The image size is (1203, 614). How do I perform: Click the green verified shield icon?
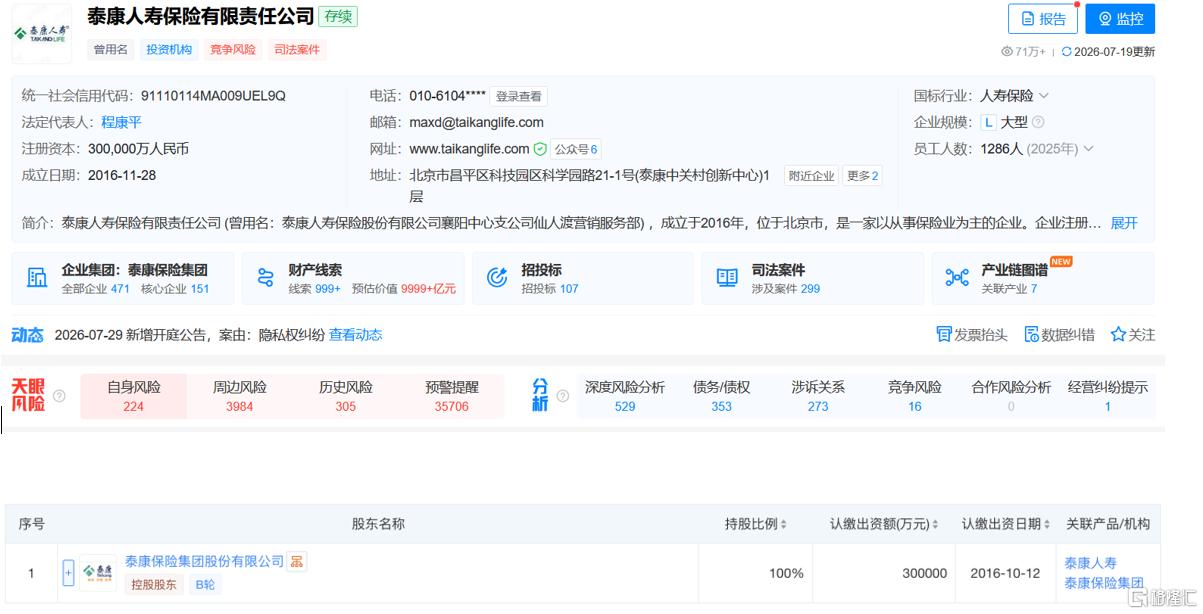pos(540,149)
